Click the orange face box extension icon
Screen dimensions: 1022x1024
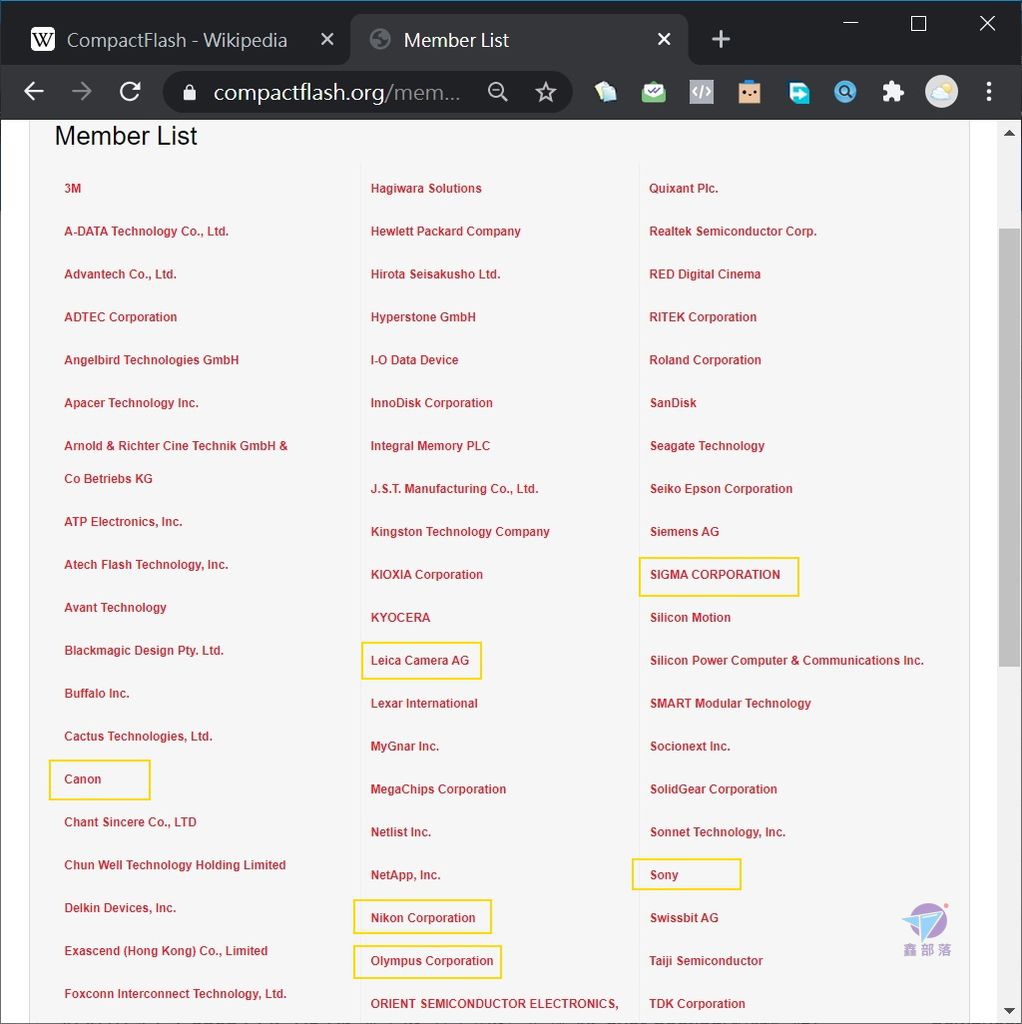pos(749,92)
